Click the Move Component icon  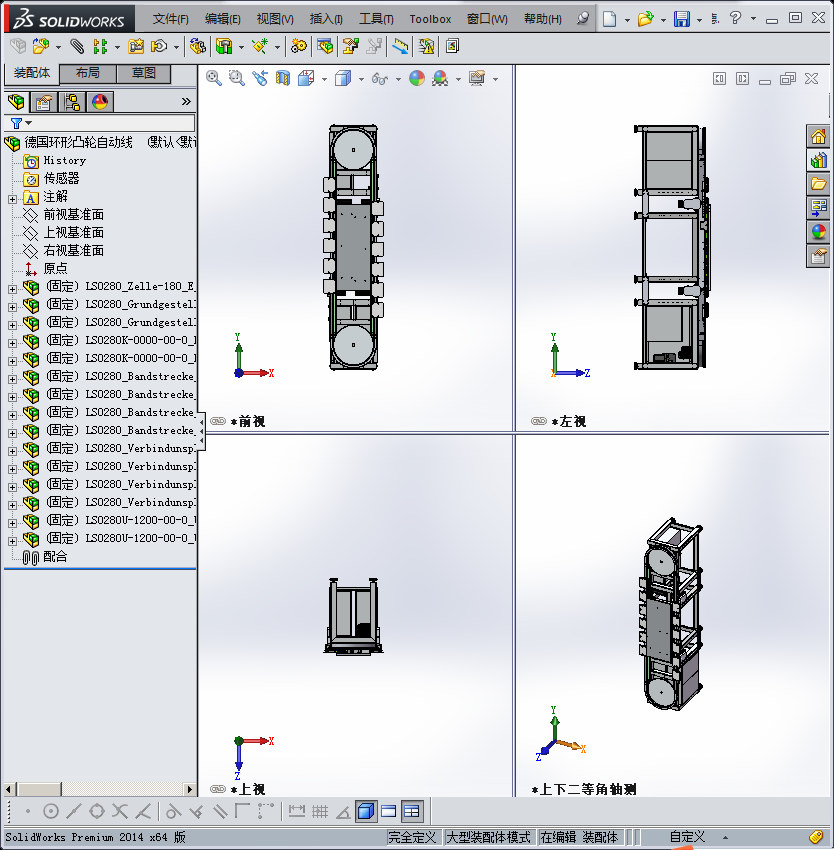(159, 46)
